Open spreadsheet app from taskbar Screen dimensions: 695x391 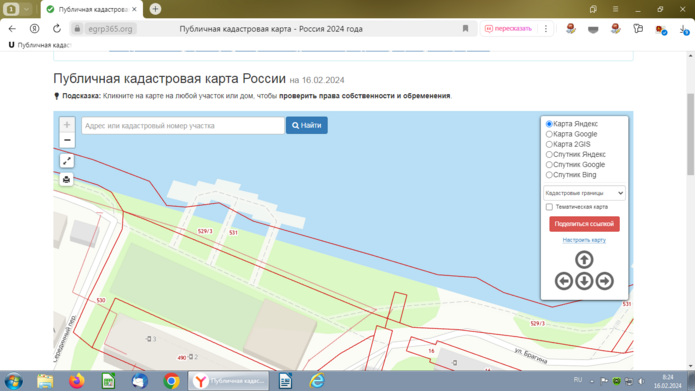coord(108,381)
